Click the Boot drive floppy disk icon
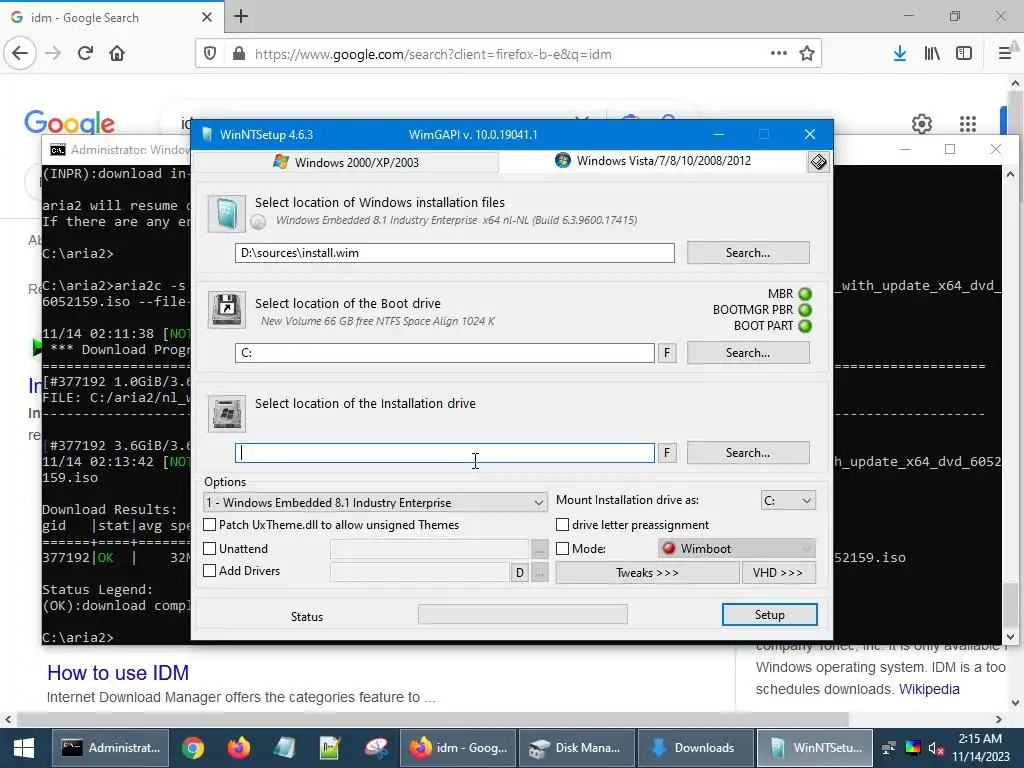This screenshot has height=768, width=1024. click(227, 309)
